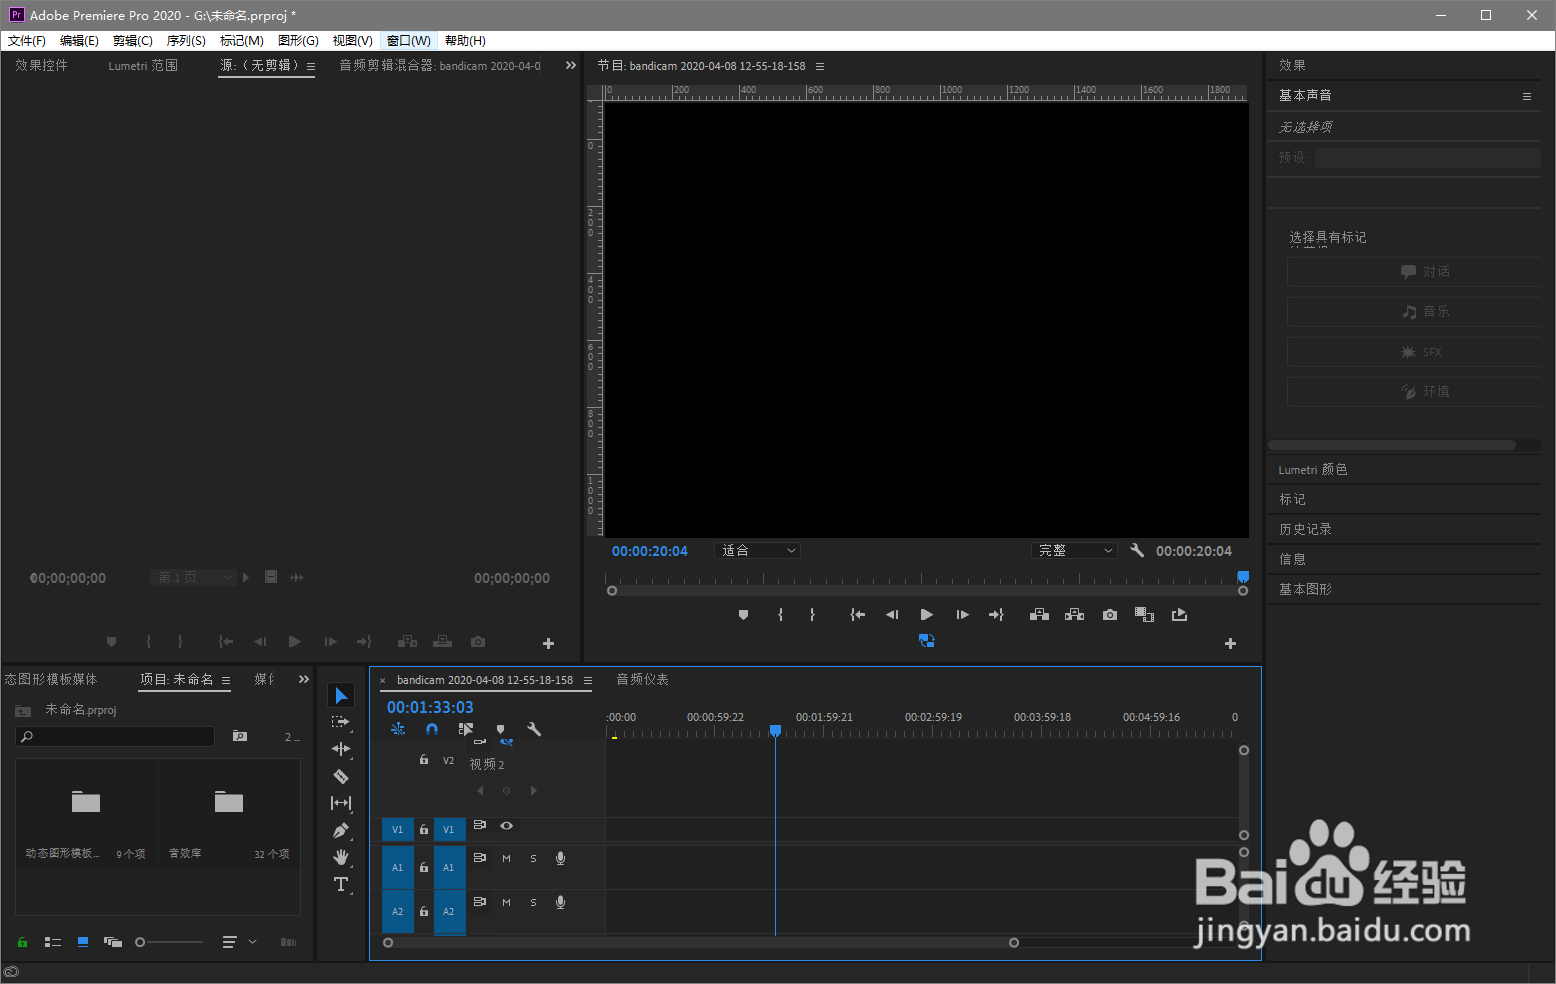Open the 剪辑(C) menu
1556x984 pixels.
(x=132, y=41)
